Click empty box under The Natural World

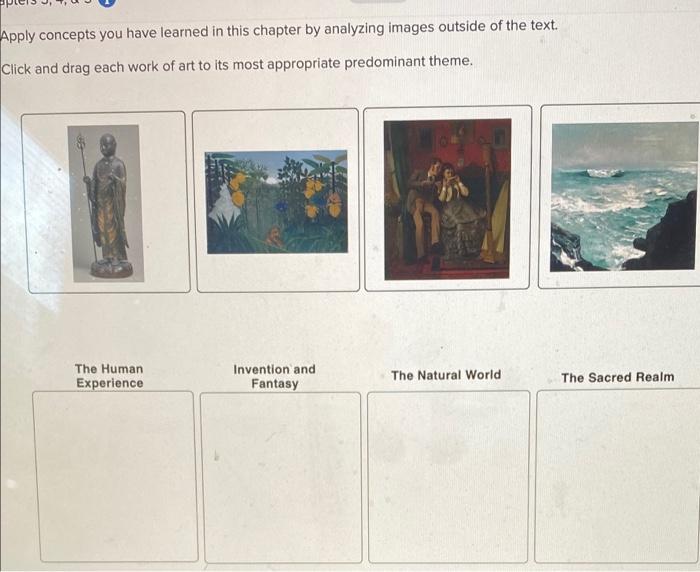pos(448,476)
